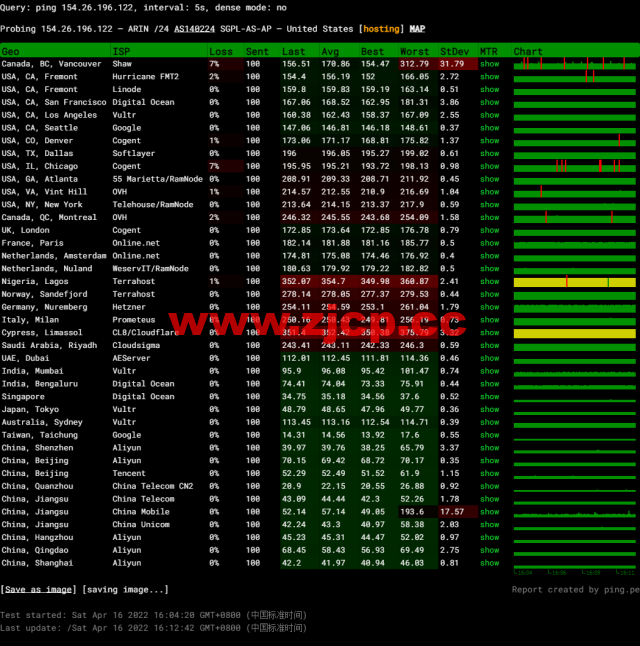Show MTR for Jiangsu China Unicom
Image resolution: width=640 pixels, height=646 pixels.
(x=490, y=524)
